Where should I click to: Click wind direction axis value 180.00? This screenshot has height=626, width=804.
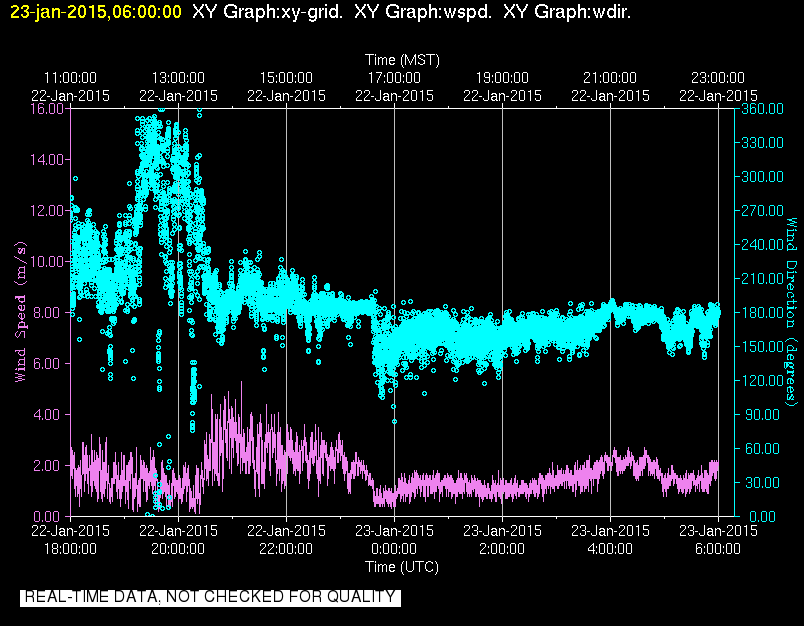click(x=762, y=313)
